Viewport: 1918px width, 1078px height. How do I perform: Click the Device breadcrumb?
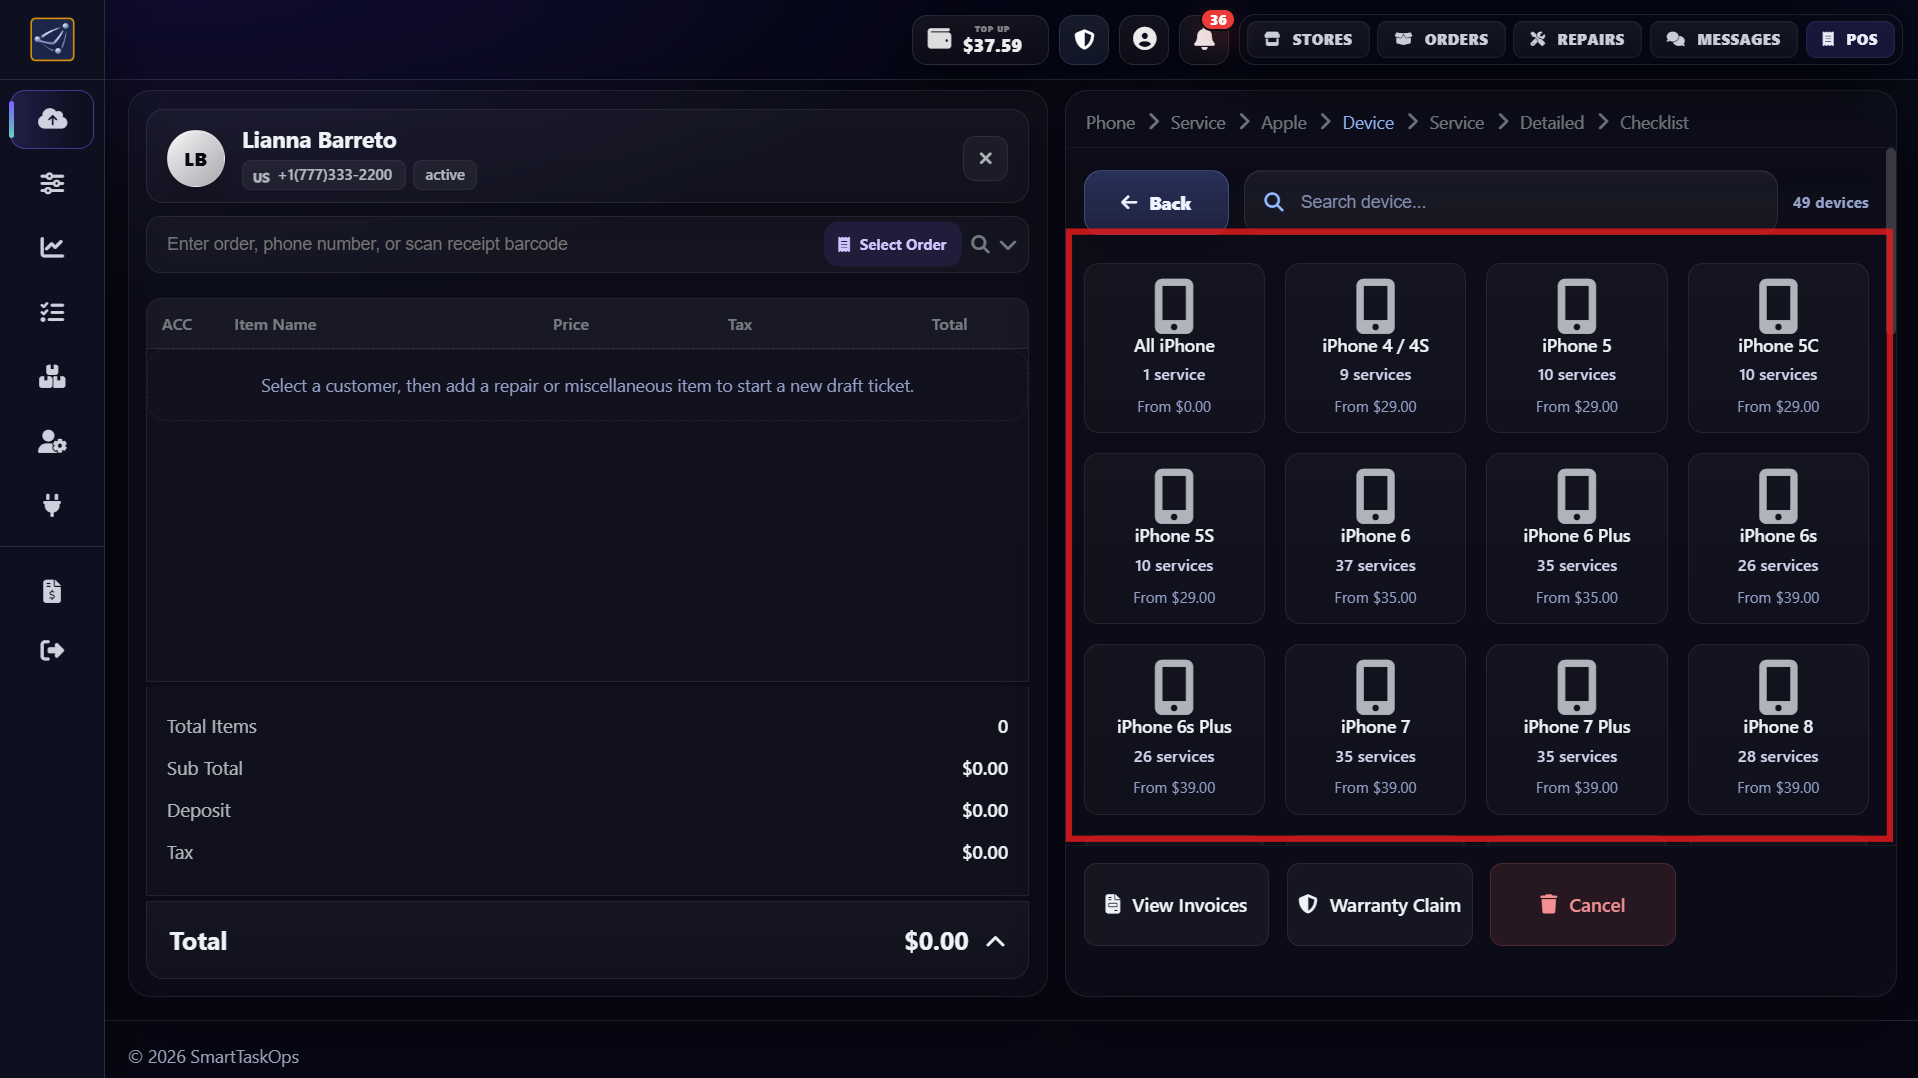pyautogui.click(x=1368, y=122)
